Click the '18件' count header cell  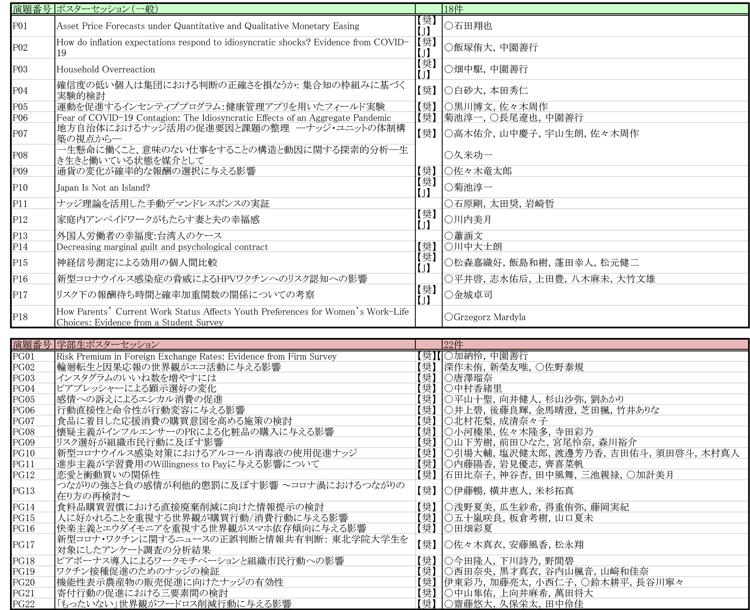(x=596, y=9)
